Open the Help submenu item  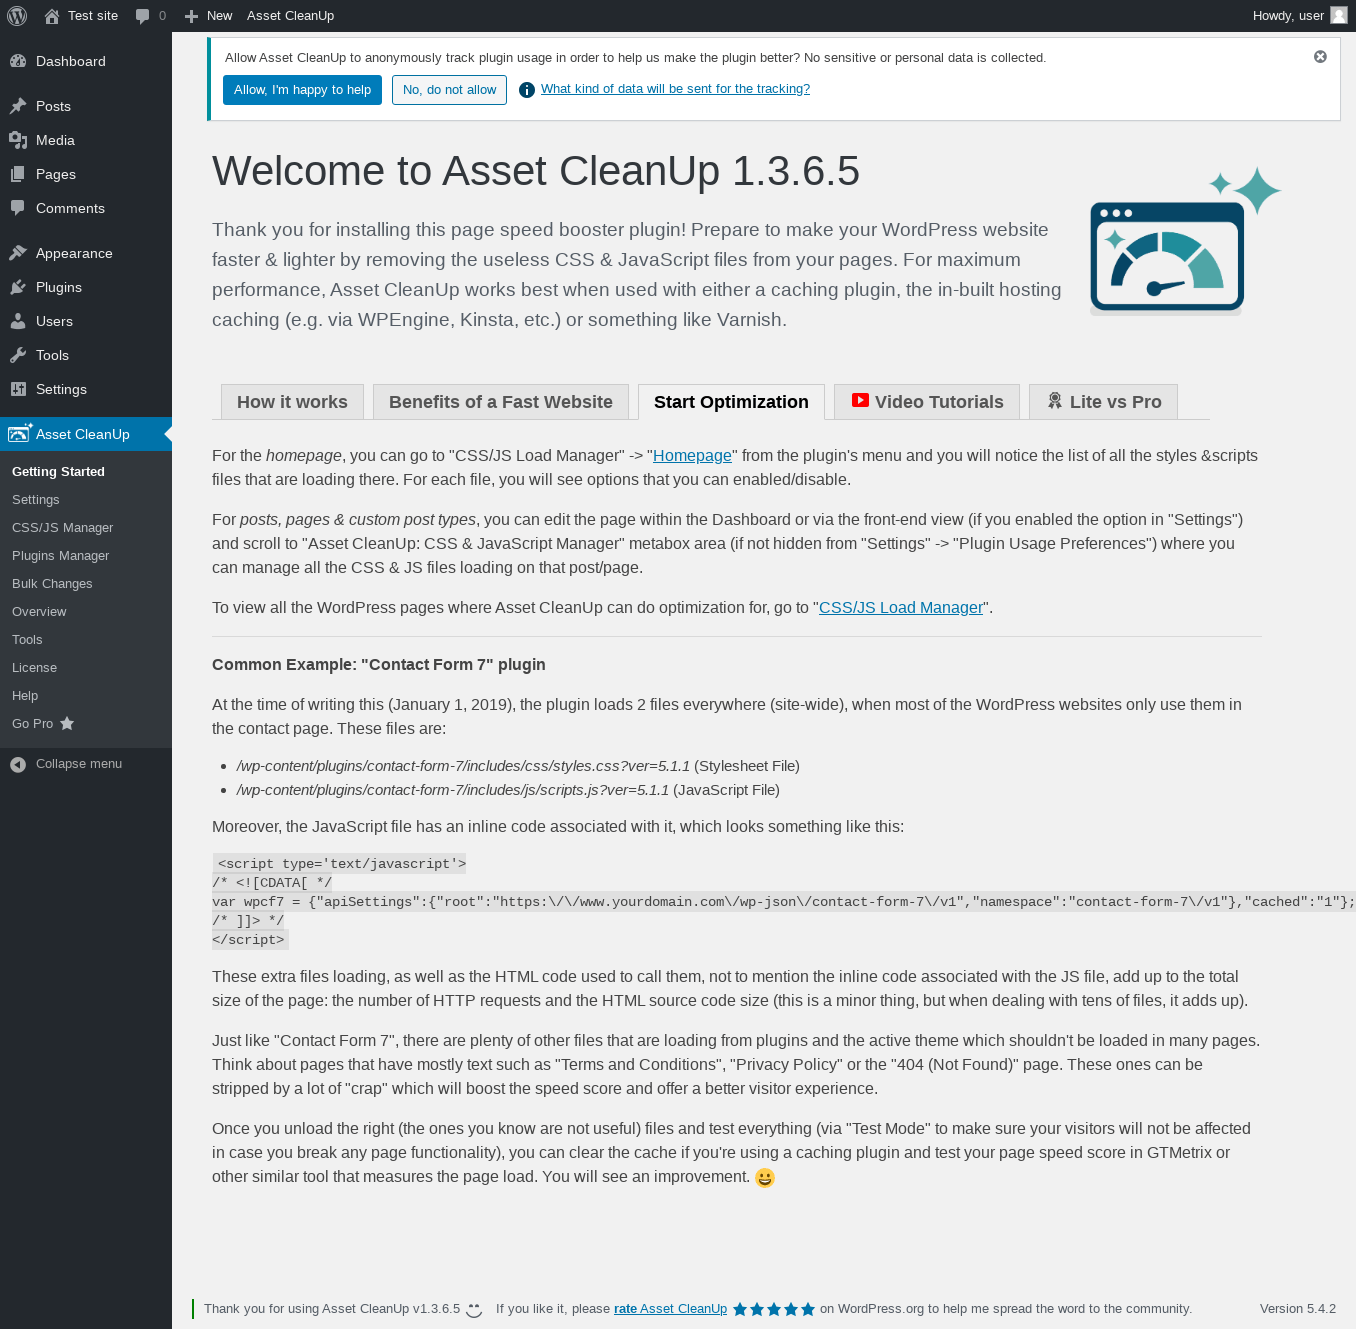25,696
